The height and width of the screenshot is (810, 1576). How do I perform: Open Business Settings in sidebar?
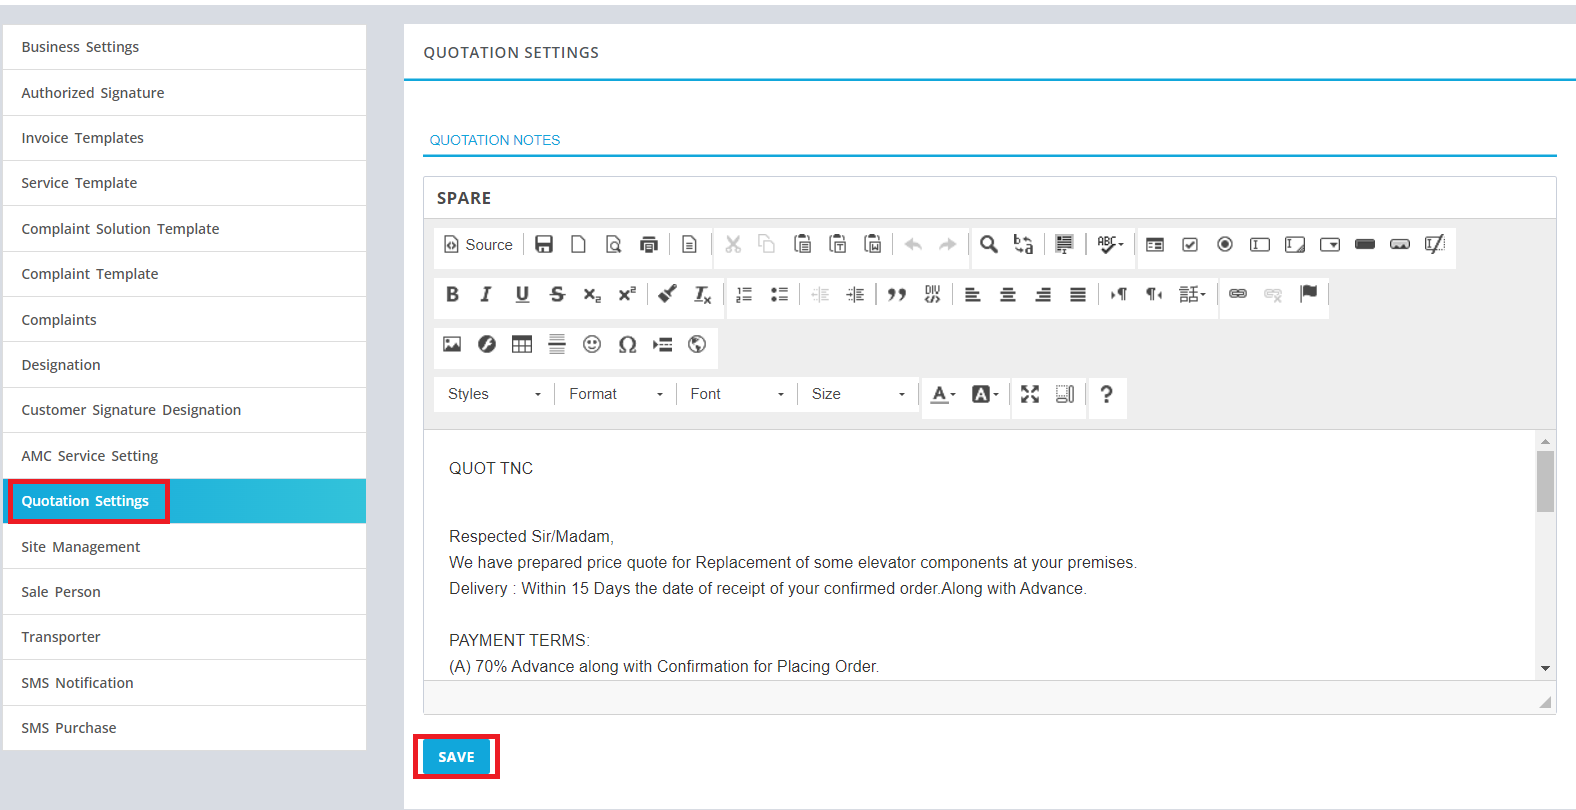pyautogui.click(x=184, y=47)
